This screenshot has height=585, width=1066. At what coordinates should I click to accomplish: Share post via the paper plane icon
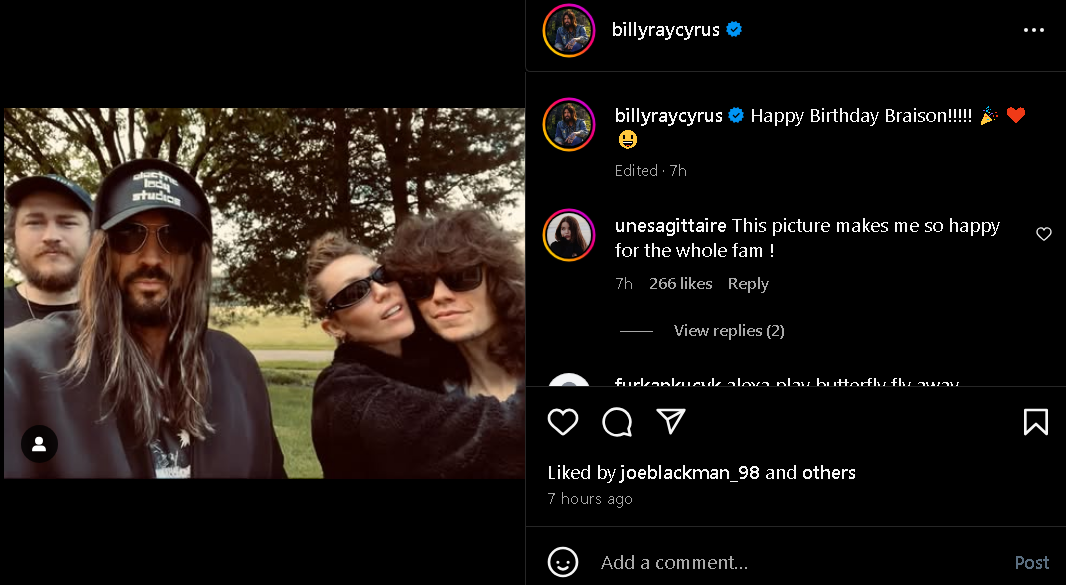[x=671, y=422]
